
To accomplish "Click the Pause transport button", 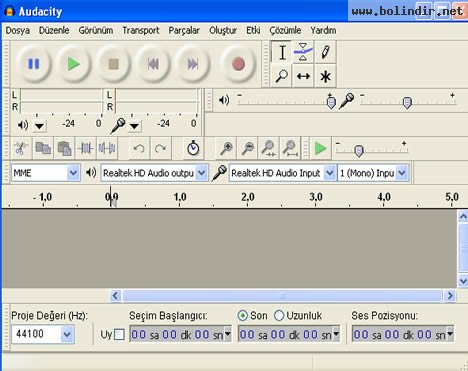I will coord(33,64).
